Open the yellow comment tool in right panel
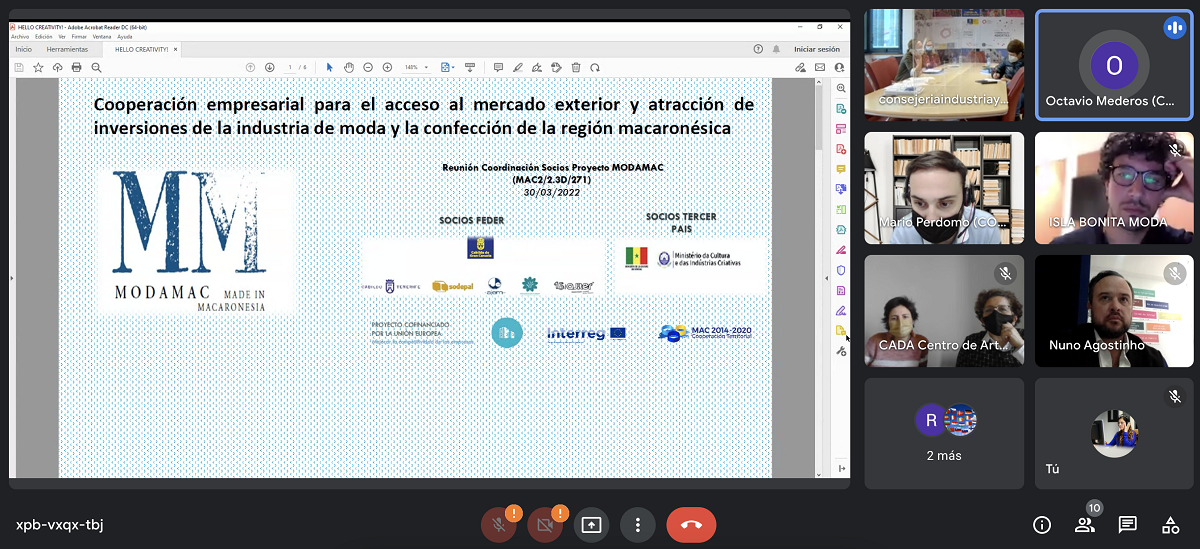 click(841, 169)
